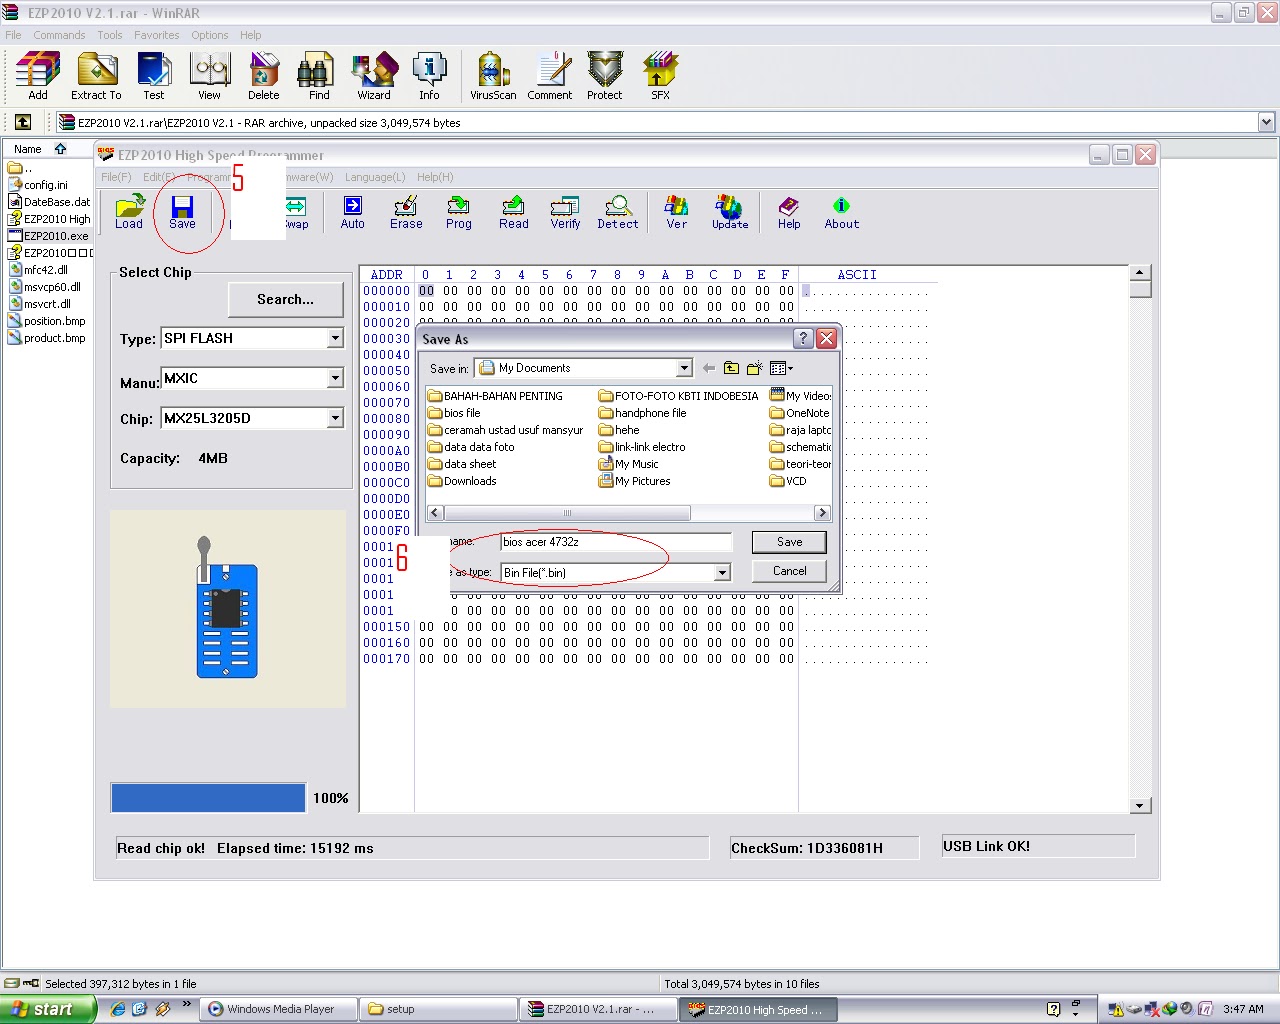This screenshot has height=1024, width=1280.
Task: Open the Manu dropdown showing MXIC
Action: (335, 378)
